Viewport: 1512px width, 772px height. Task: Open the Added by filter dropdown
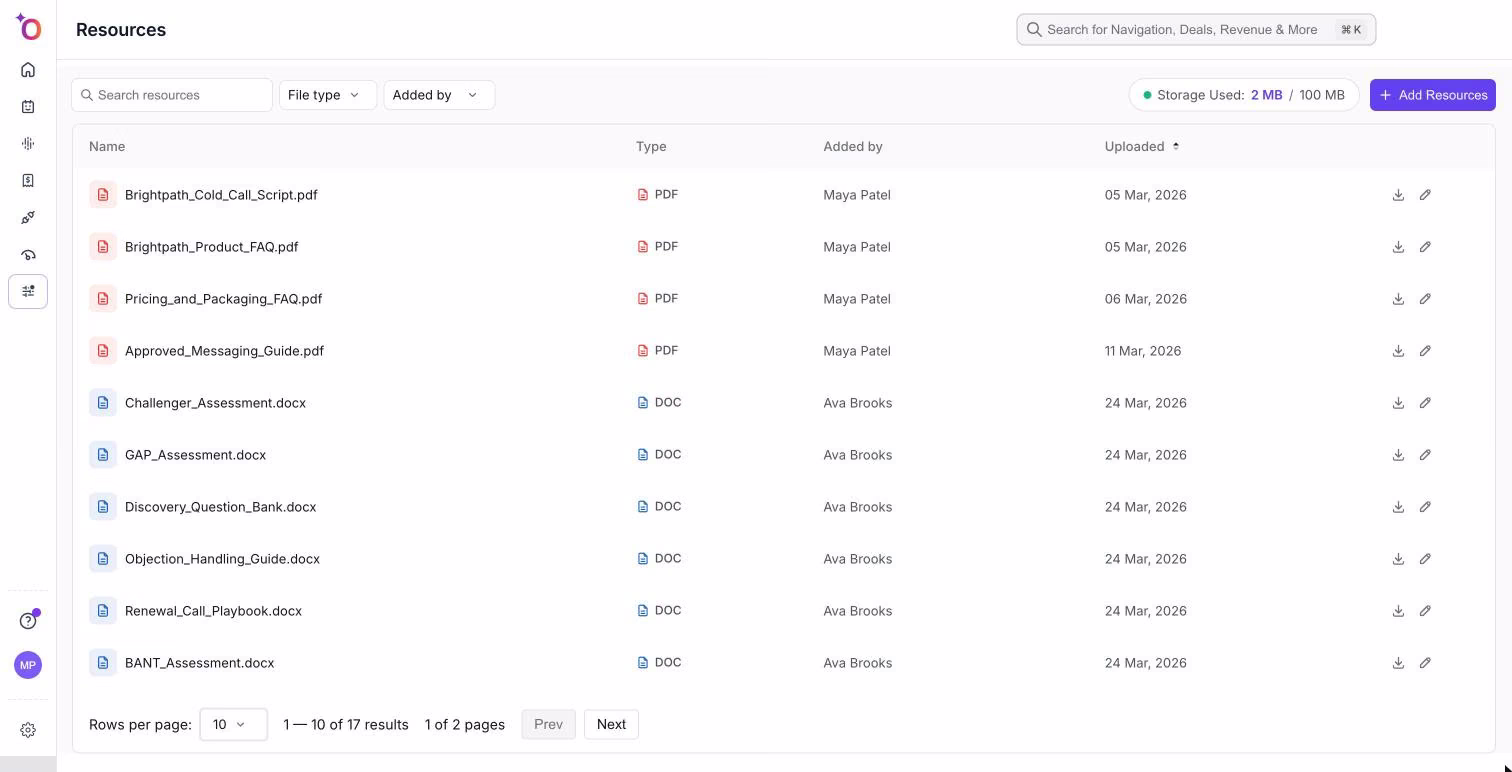[x=439, y=95]
